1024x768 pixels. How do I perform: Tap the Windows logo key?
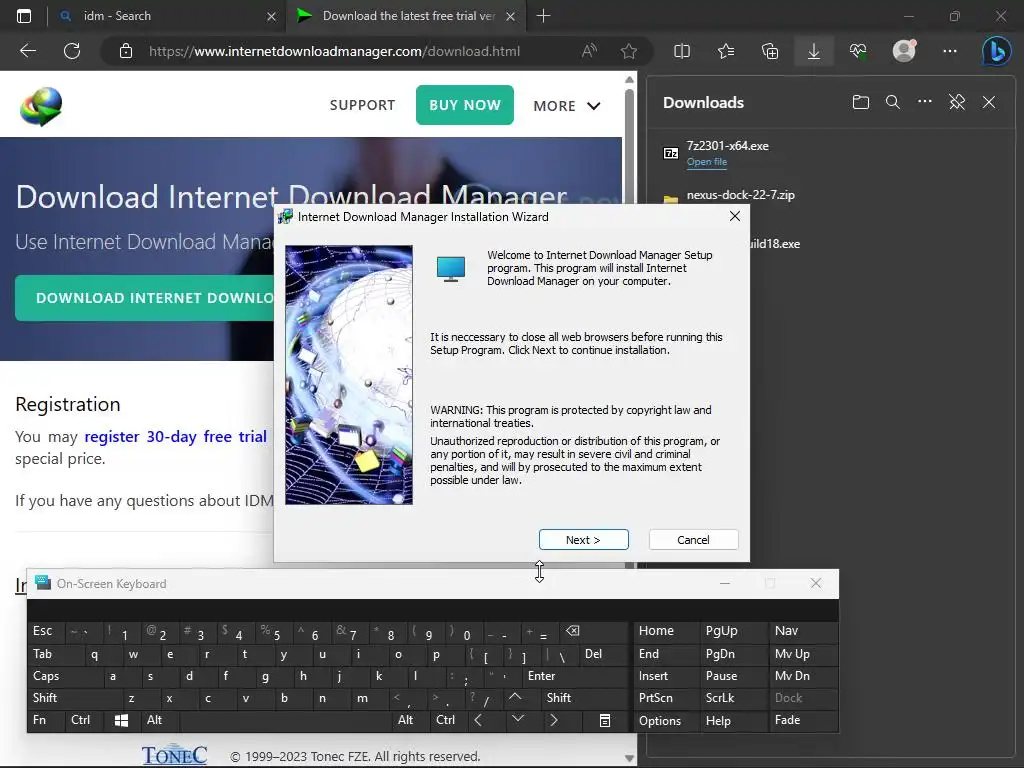tap(121, 720)
